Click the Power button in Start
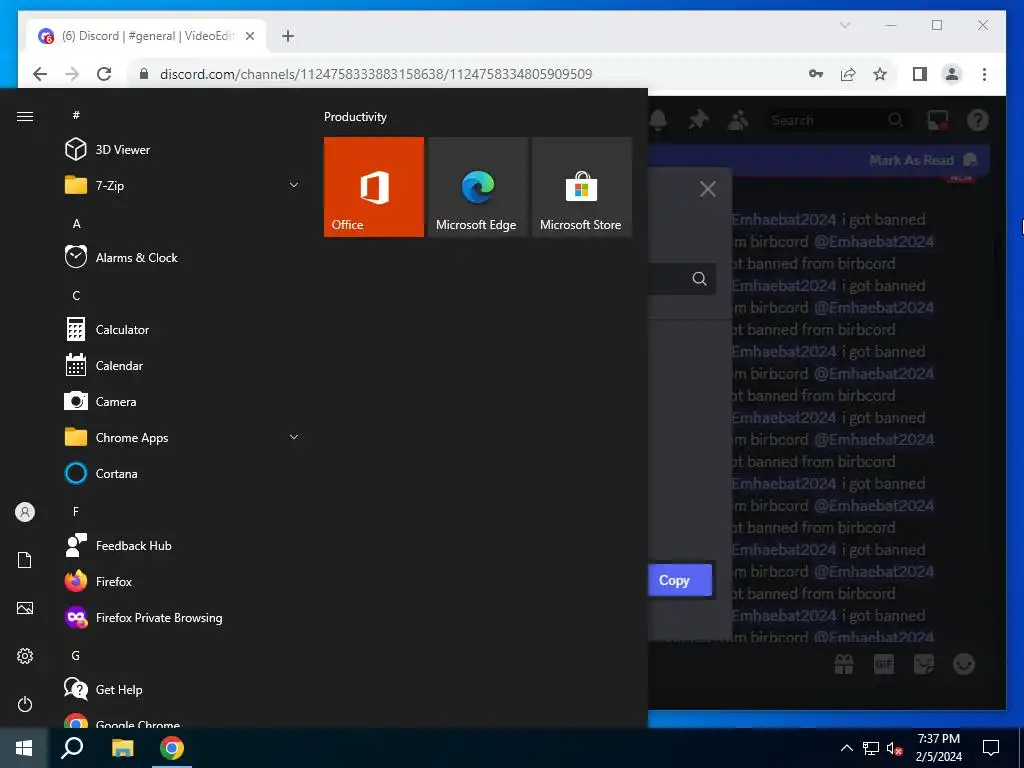Image resolution: width=1024 pixels, height=768 pixels. click(25, 704)
